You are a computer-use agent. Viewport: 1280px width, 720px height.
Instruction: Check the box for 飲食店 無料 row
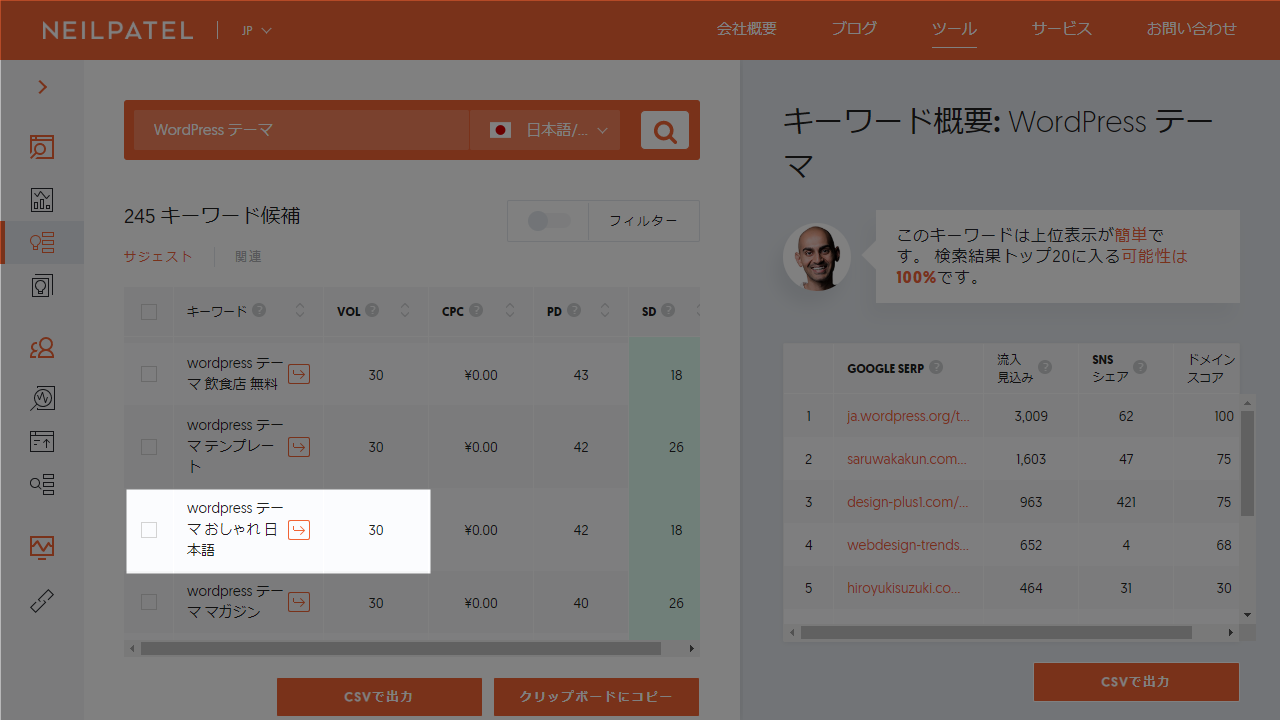[149, 374]
